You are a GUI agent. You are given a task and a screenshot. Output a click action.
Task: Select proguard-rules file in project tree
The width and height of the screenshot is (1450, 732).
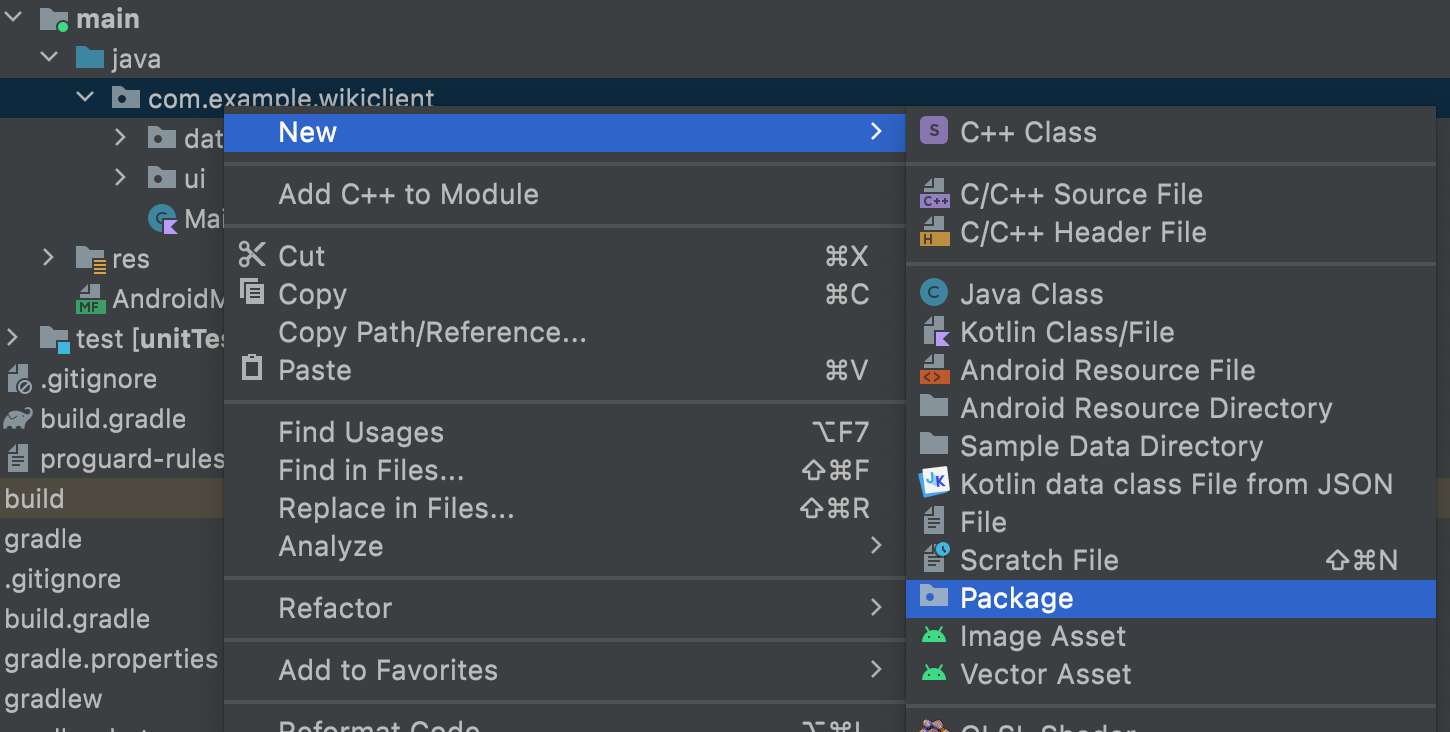[130, 459]
